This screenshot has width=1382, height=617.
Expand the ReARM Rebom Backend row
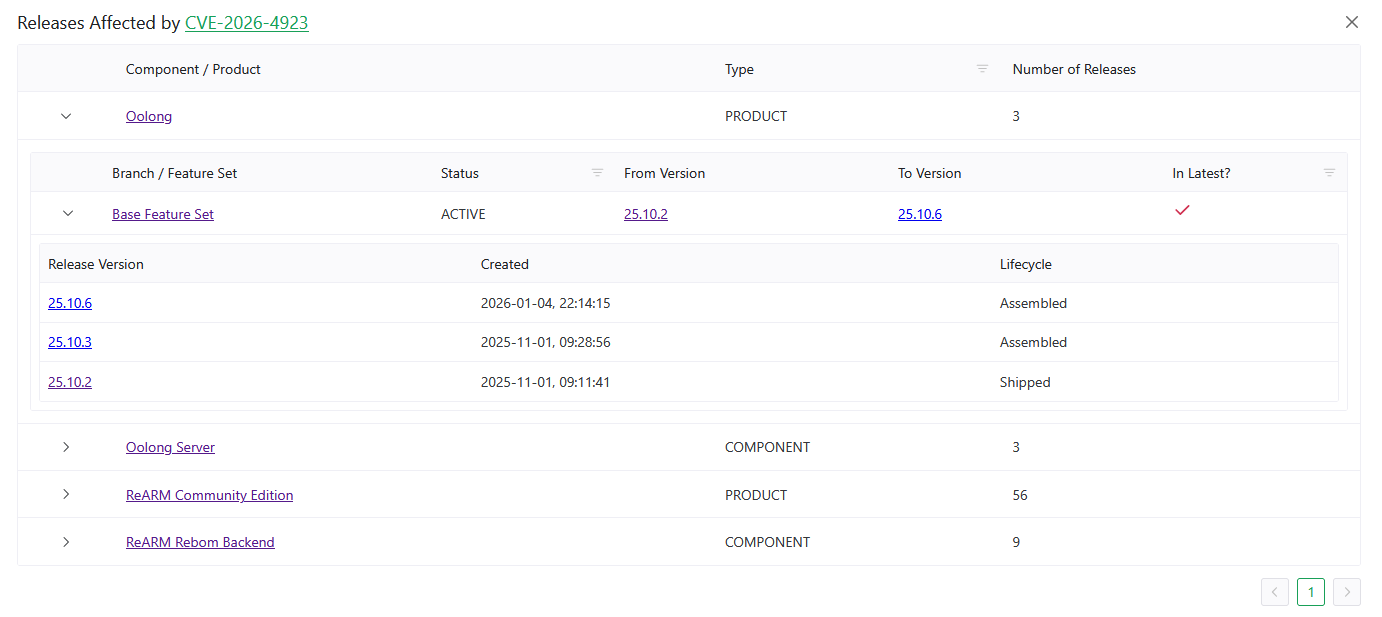[x=67, y=542]
